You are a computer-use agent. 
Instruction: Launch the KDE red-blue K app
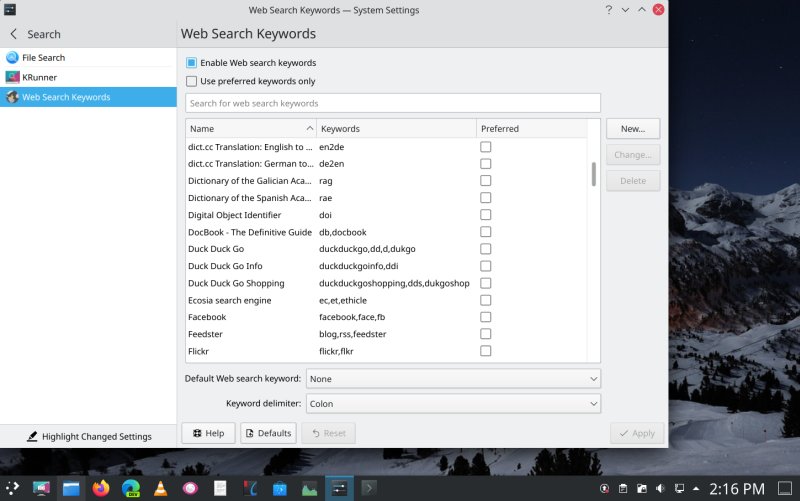pos(250,488)
